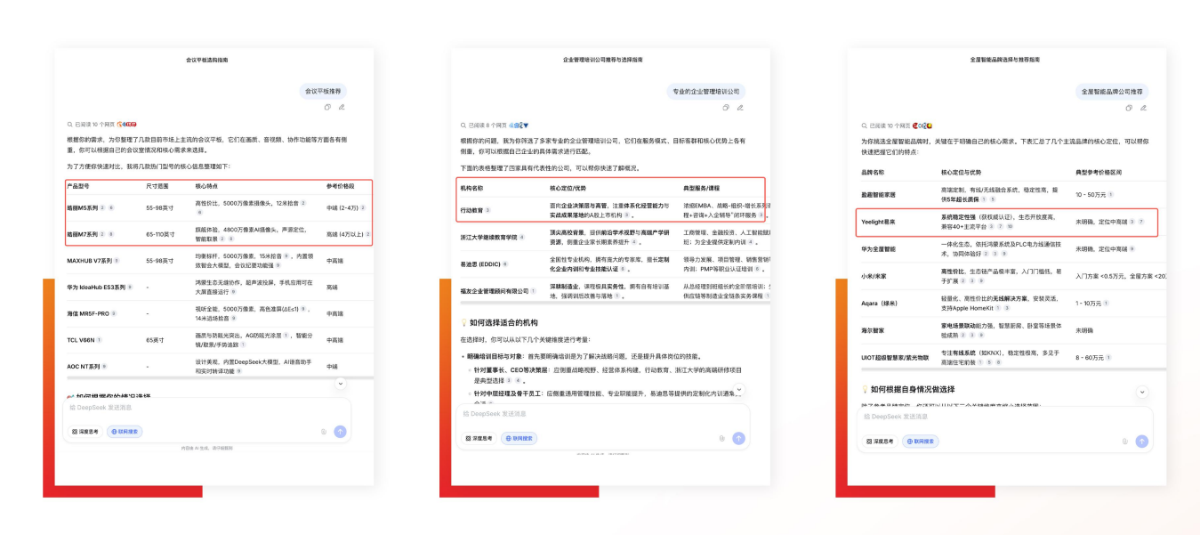Copy the 会议平板推荐 message in left chat
This screenshot has width=1200, height=535.
tap(328, 107)
